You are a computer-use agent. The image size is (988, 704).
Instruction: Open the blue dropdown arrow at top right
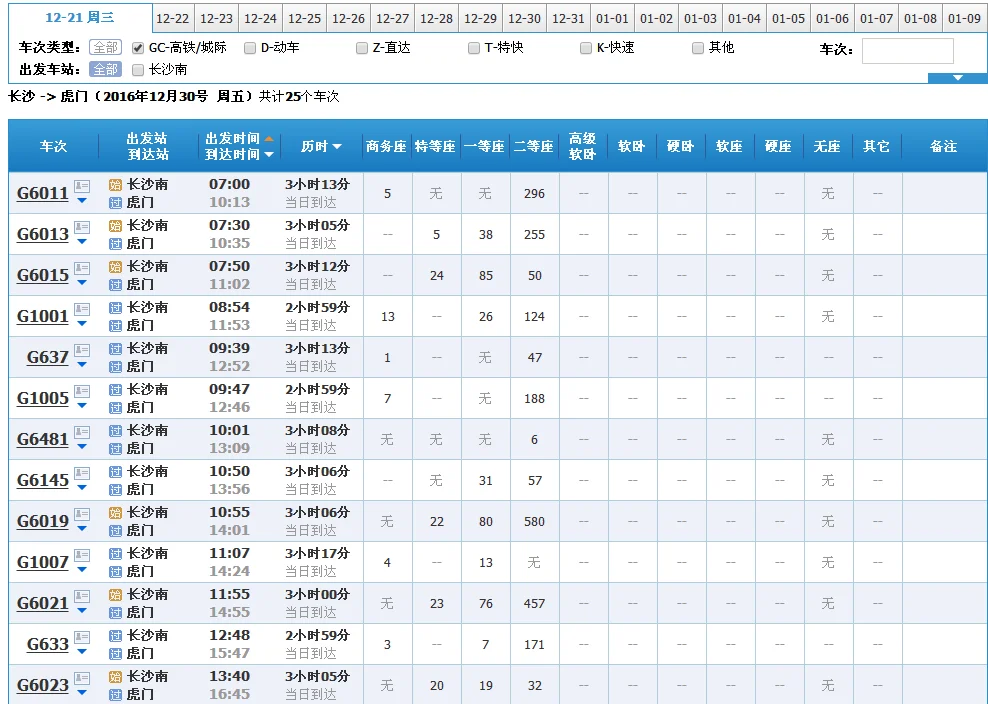958,80
